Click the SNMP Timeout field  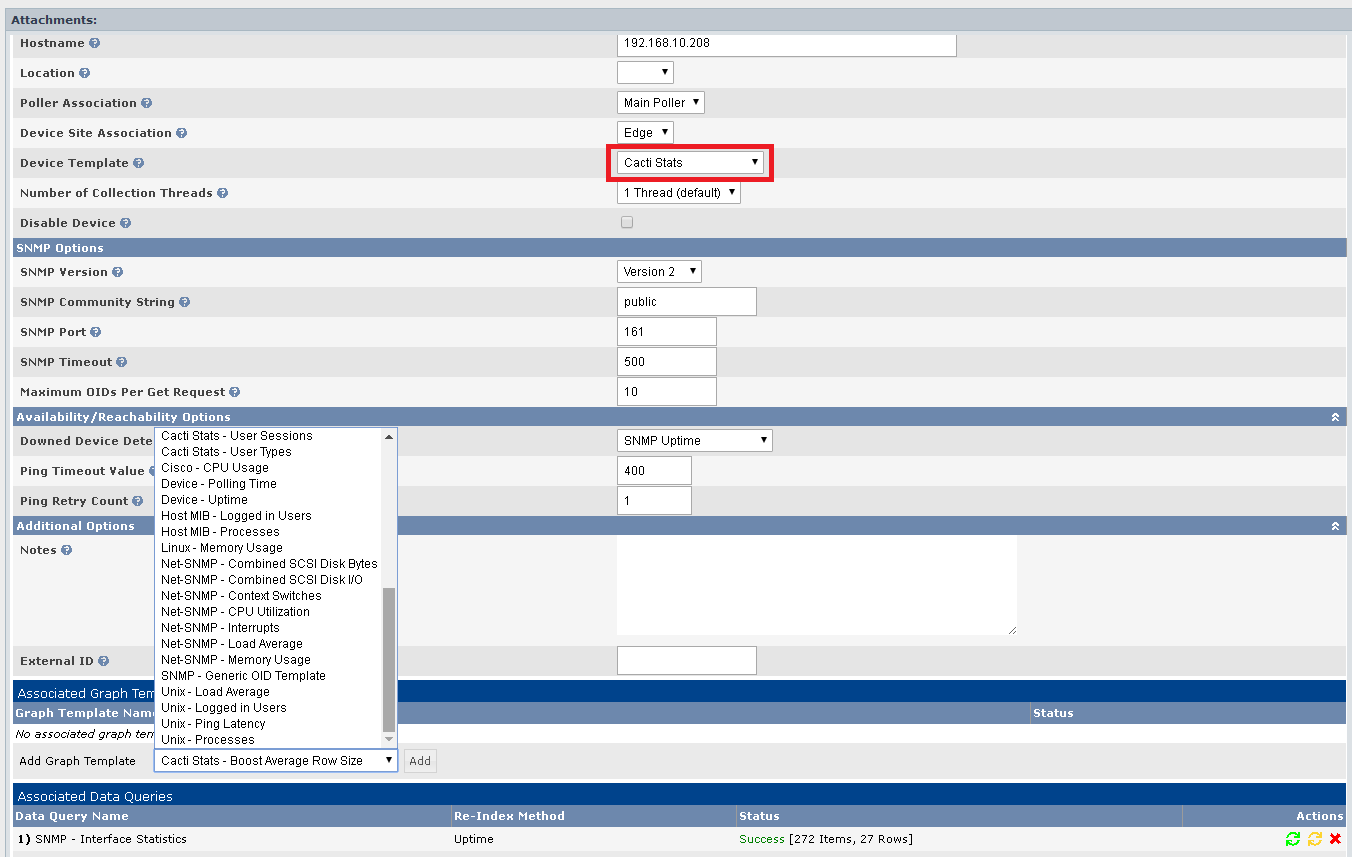tap(667, 361)
